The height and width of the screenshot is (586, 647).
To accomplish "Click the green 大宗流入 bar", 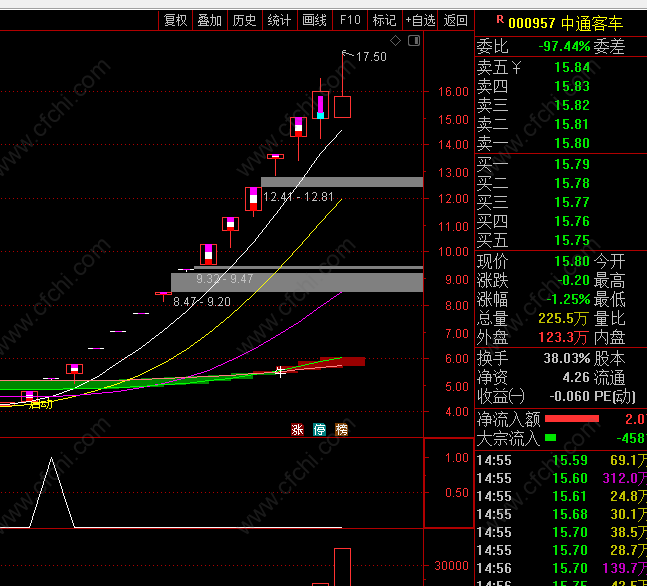I will pyautogui.click(x=550, y=437).
